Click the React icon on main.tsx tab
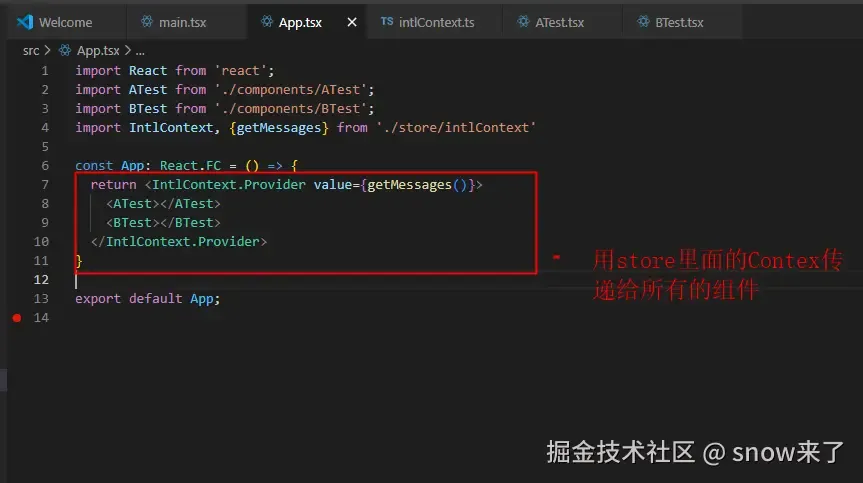 146,21
